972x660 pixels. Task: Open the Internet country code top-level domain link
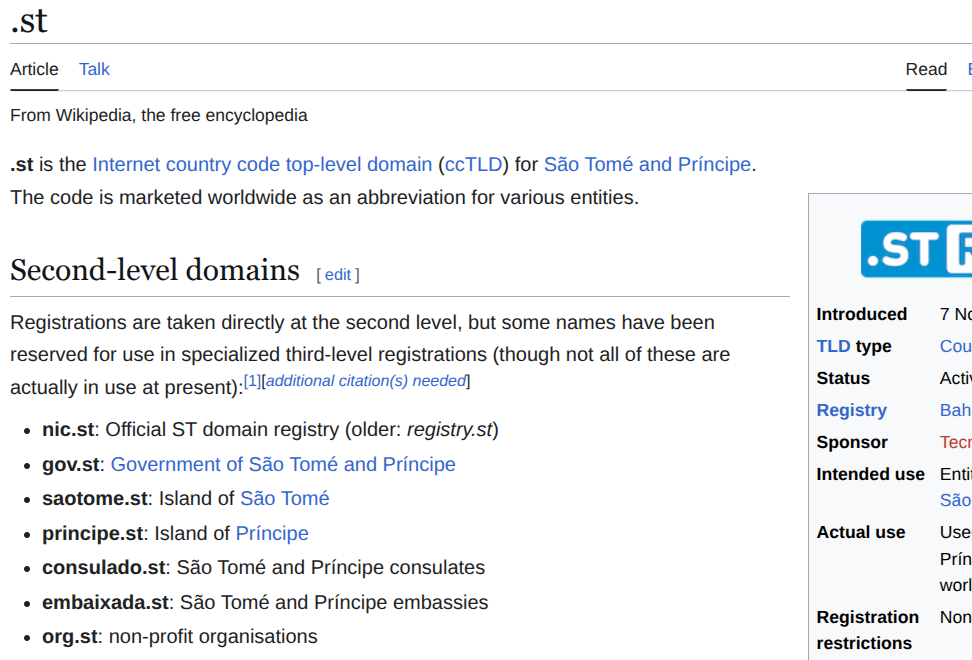[x=262, y=164]
